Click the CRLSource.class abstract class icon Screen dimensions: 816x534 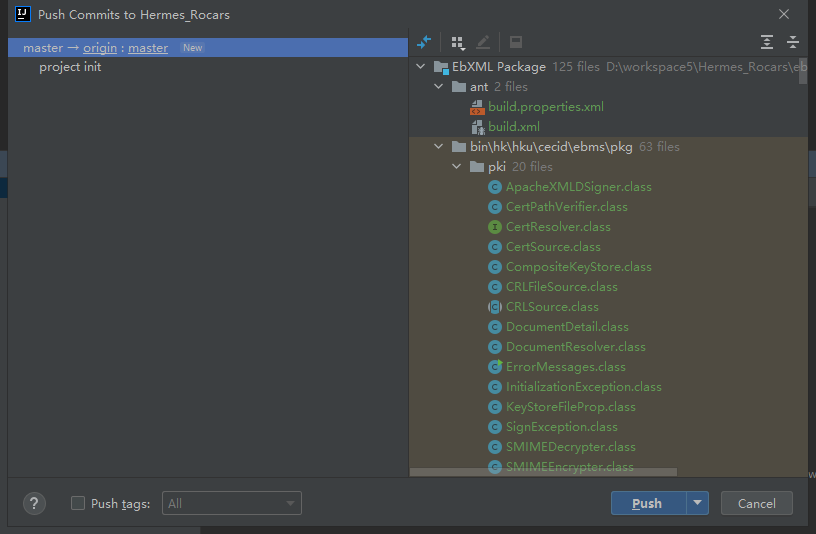[494, 307]
